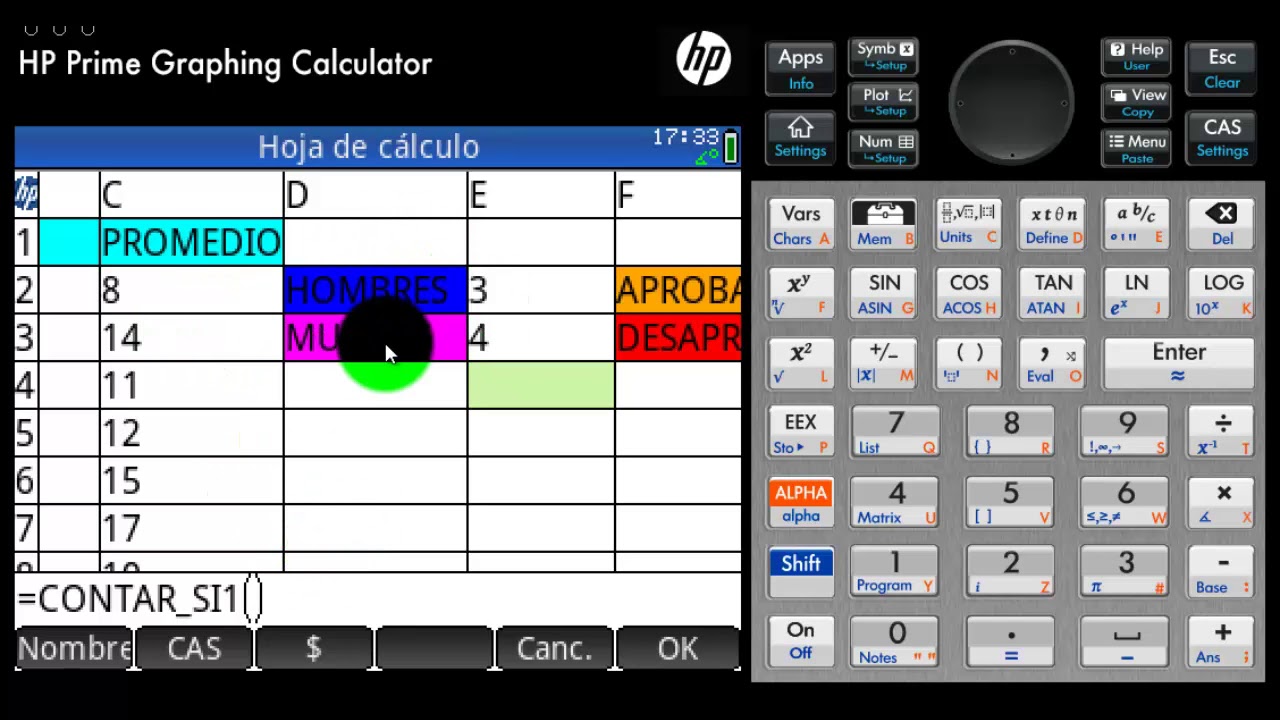Viewport: 1280px width, 720px height.
Task: Tap the Plot Setup key
Action: tap(884, 102)
